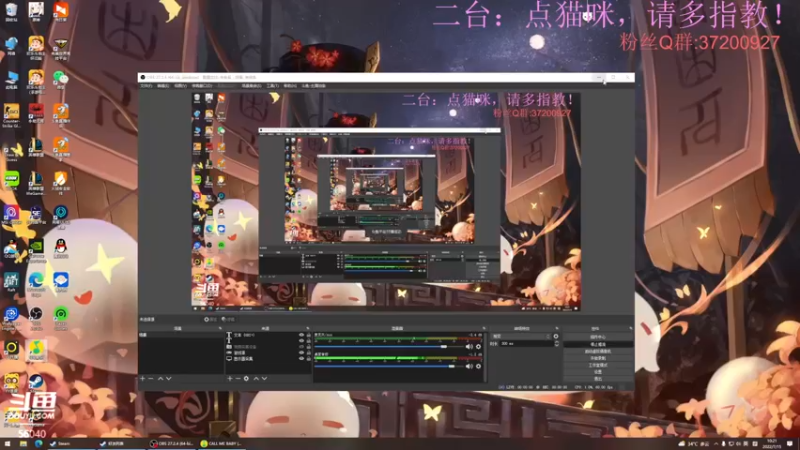Increase the transition duration with the stepper
800x450 pixels.
pos(557,342)
